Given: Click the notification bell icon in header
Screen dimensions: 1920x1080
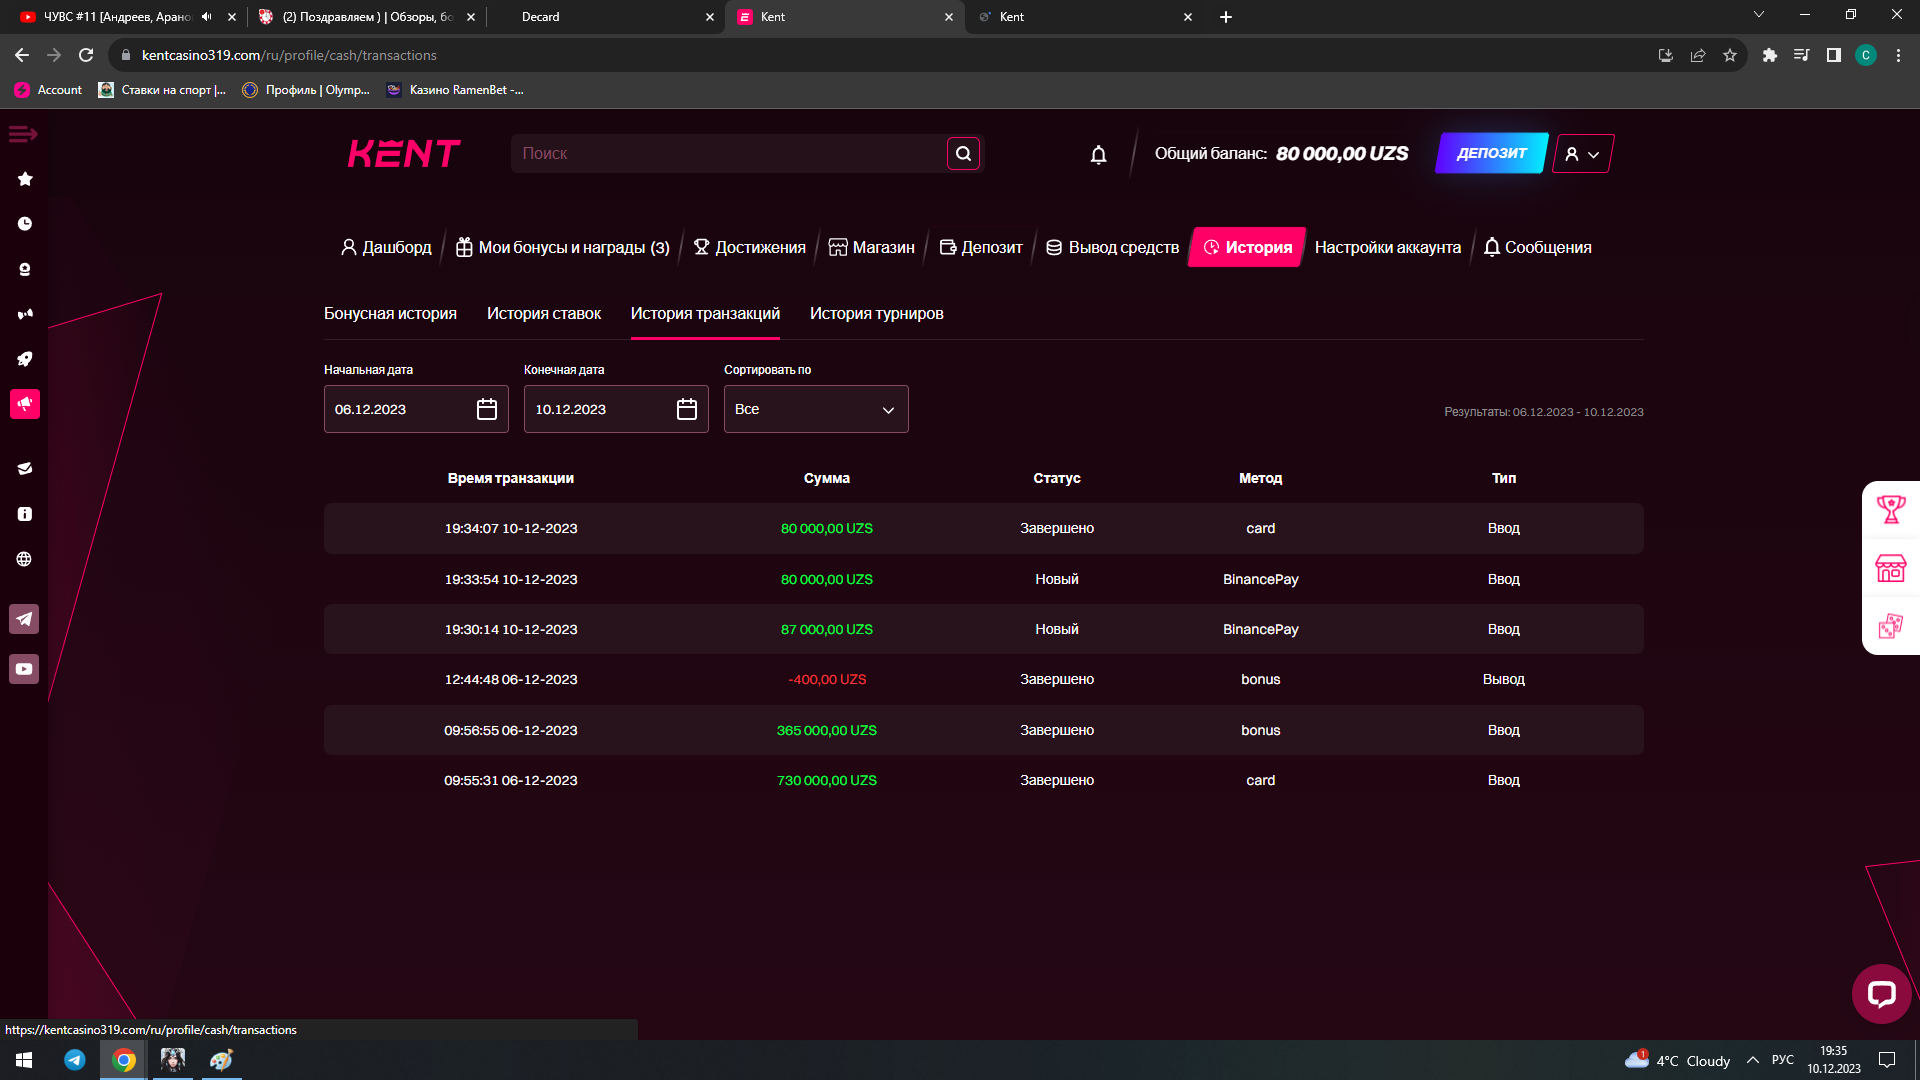Looking at the screenshot, I should pos(1098,154).
